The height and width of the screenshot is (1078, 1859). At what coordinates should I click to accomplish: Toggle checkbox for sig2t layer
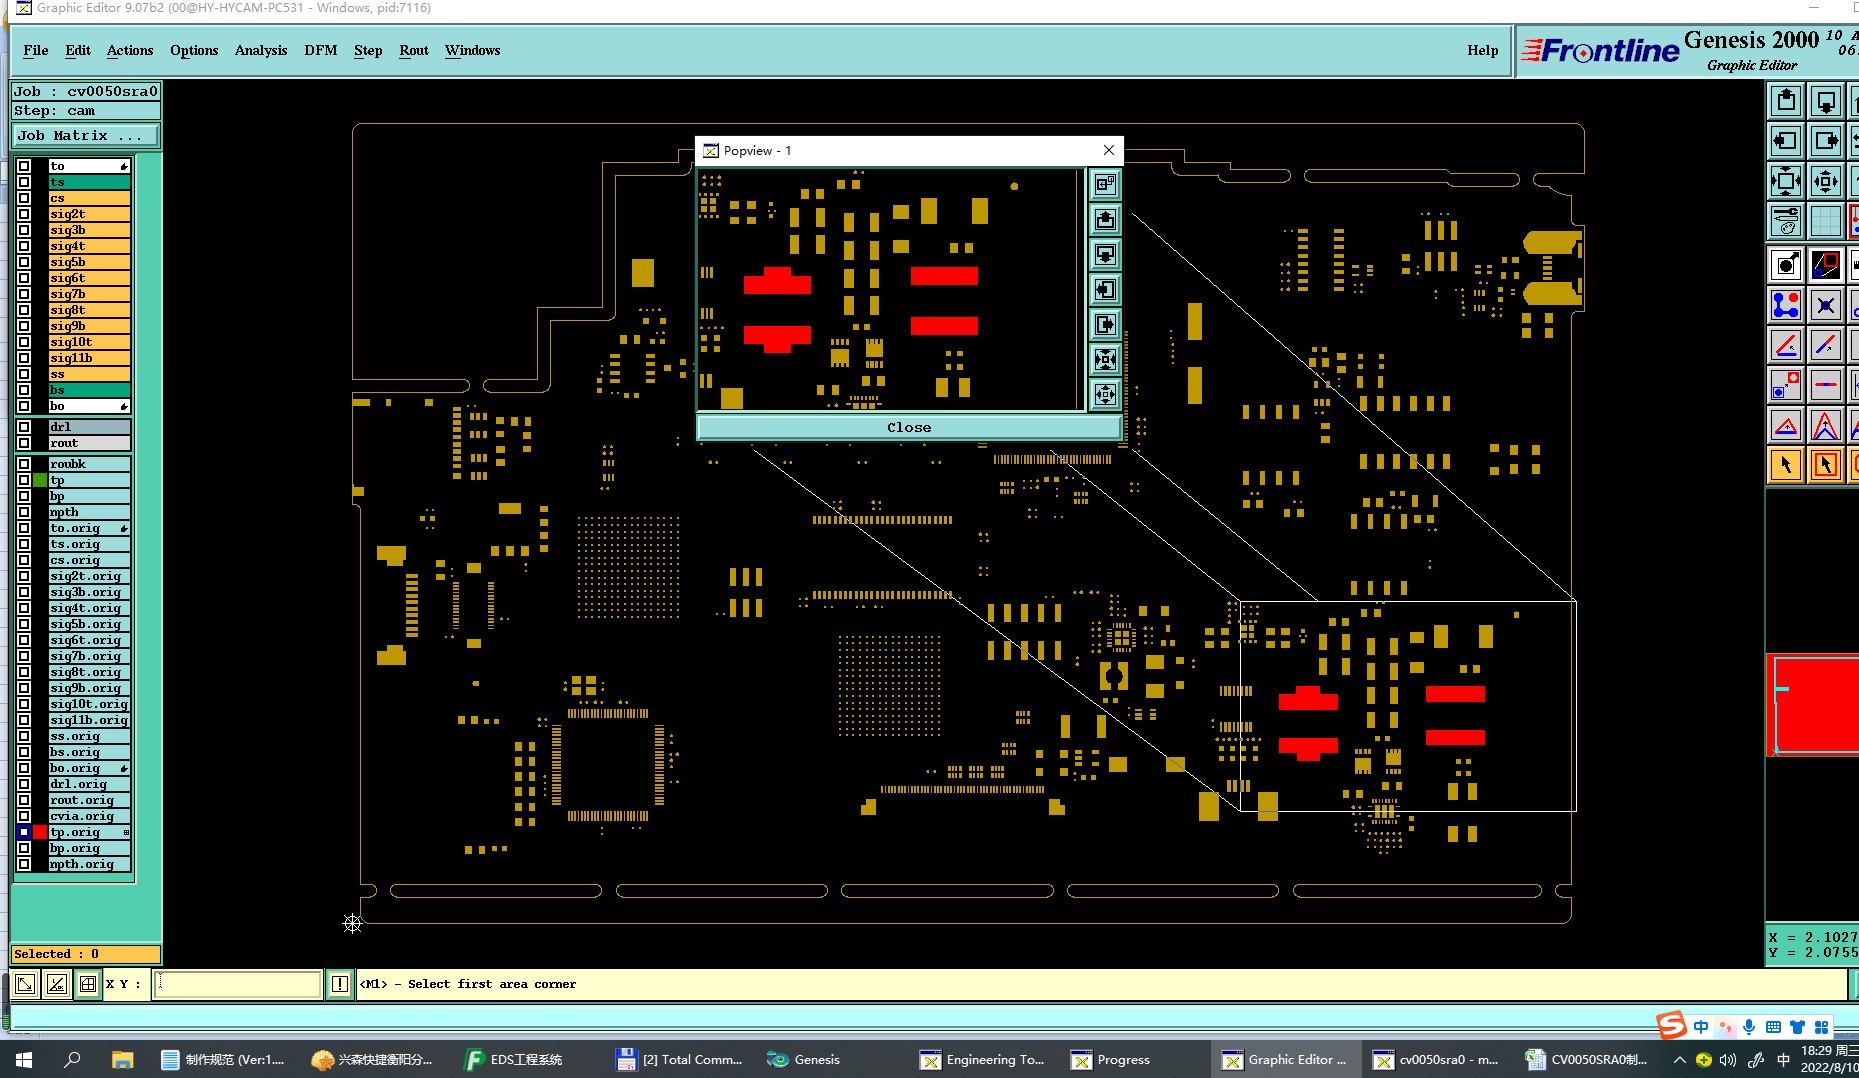point(24,214)
